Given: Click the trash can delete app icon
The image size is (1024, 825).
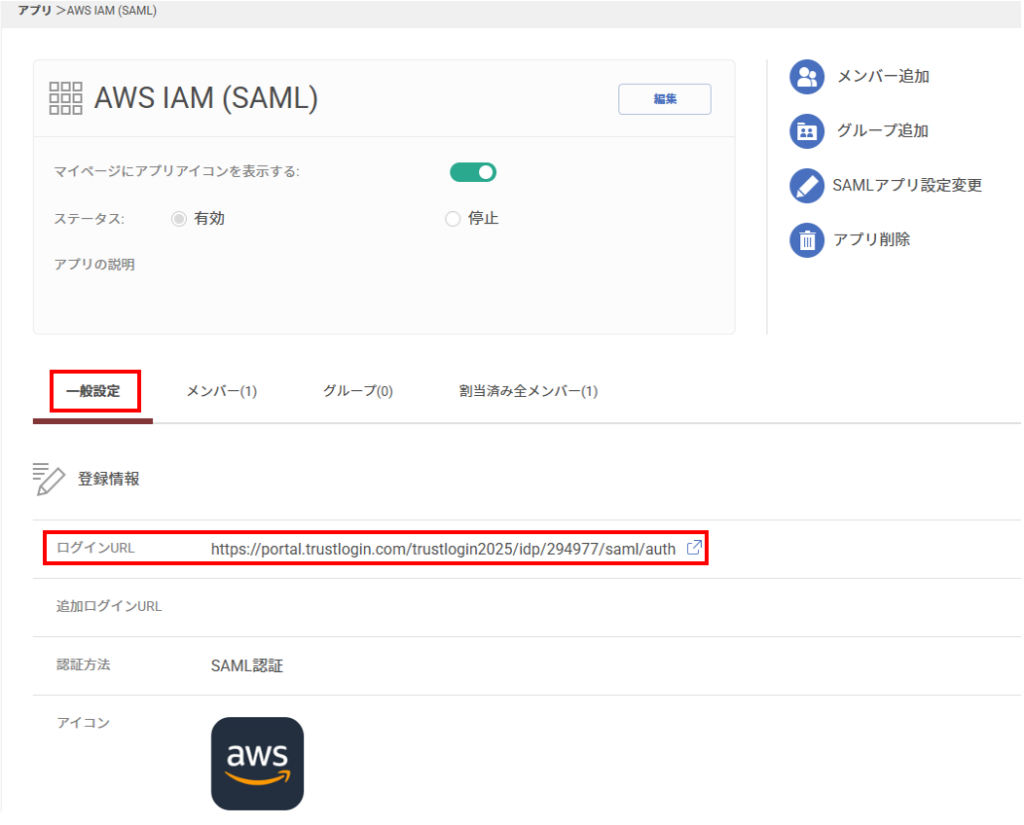Looking at the screenshot, I should click(806, 240).
